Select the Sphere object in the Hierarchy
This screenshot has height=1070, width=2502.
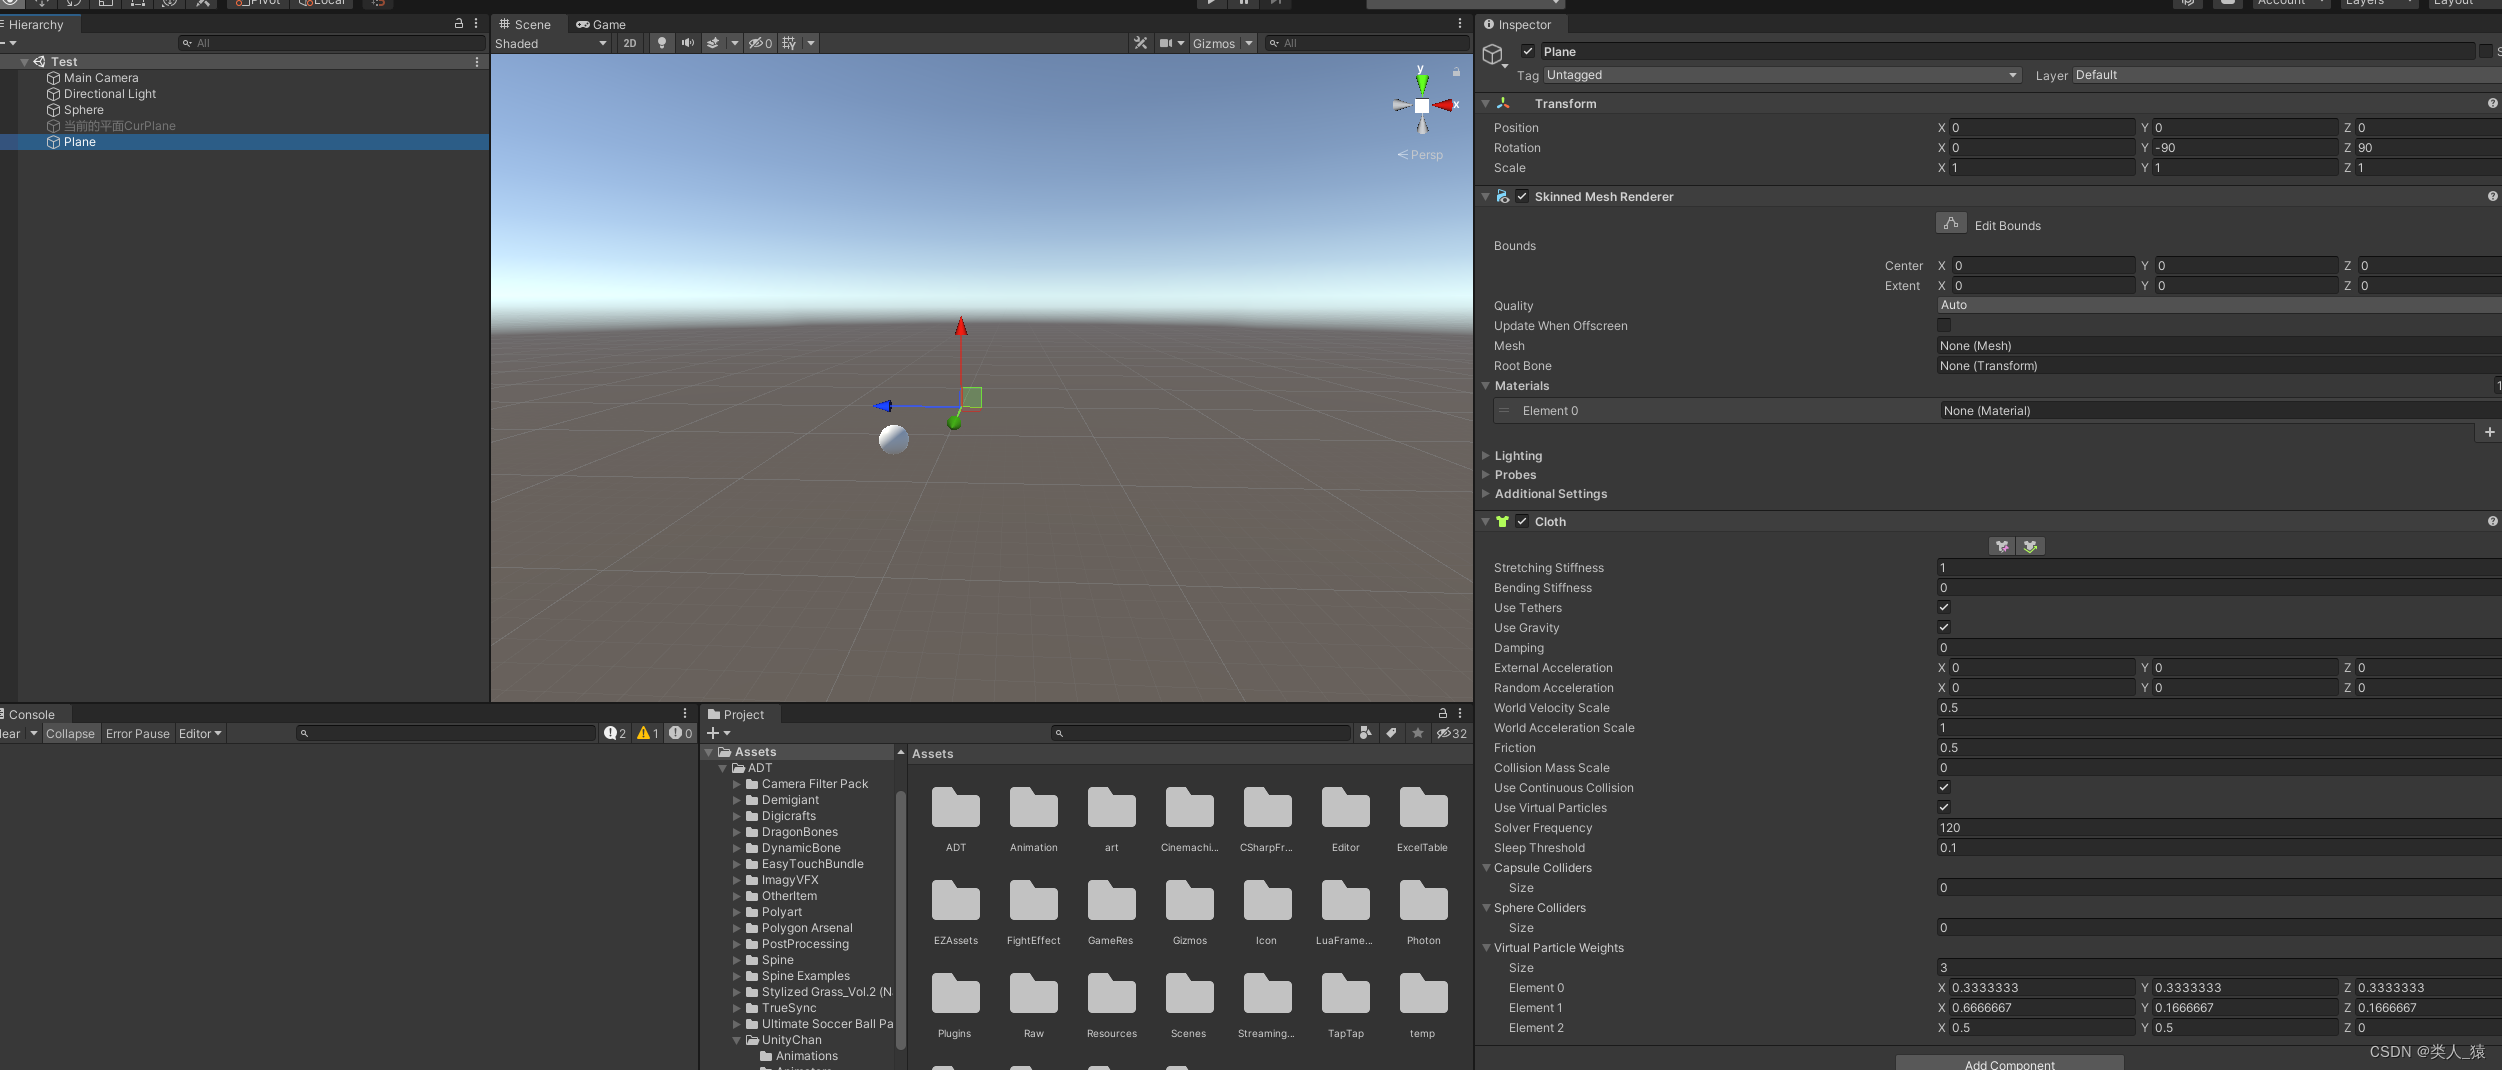coord(82,110)
